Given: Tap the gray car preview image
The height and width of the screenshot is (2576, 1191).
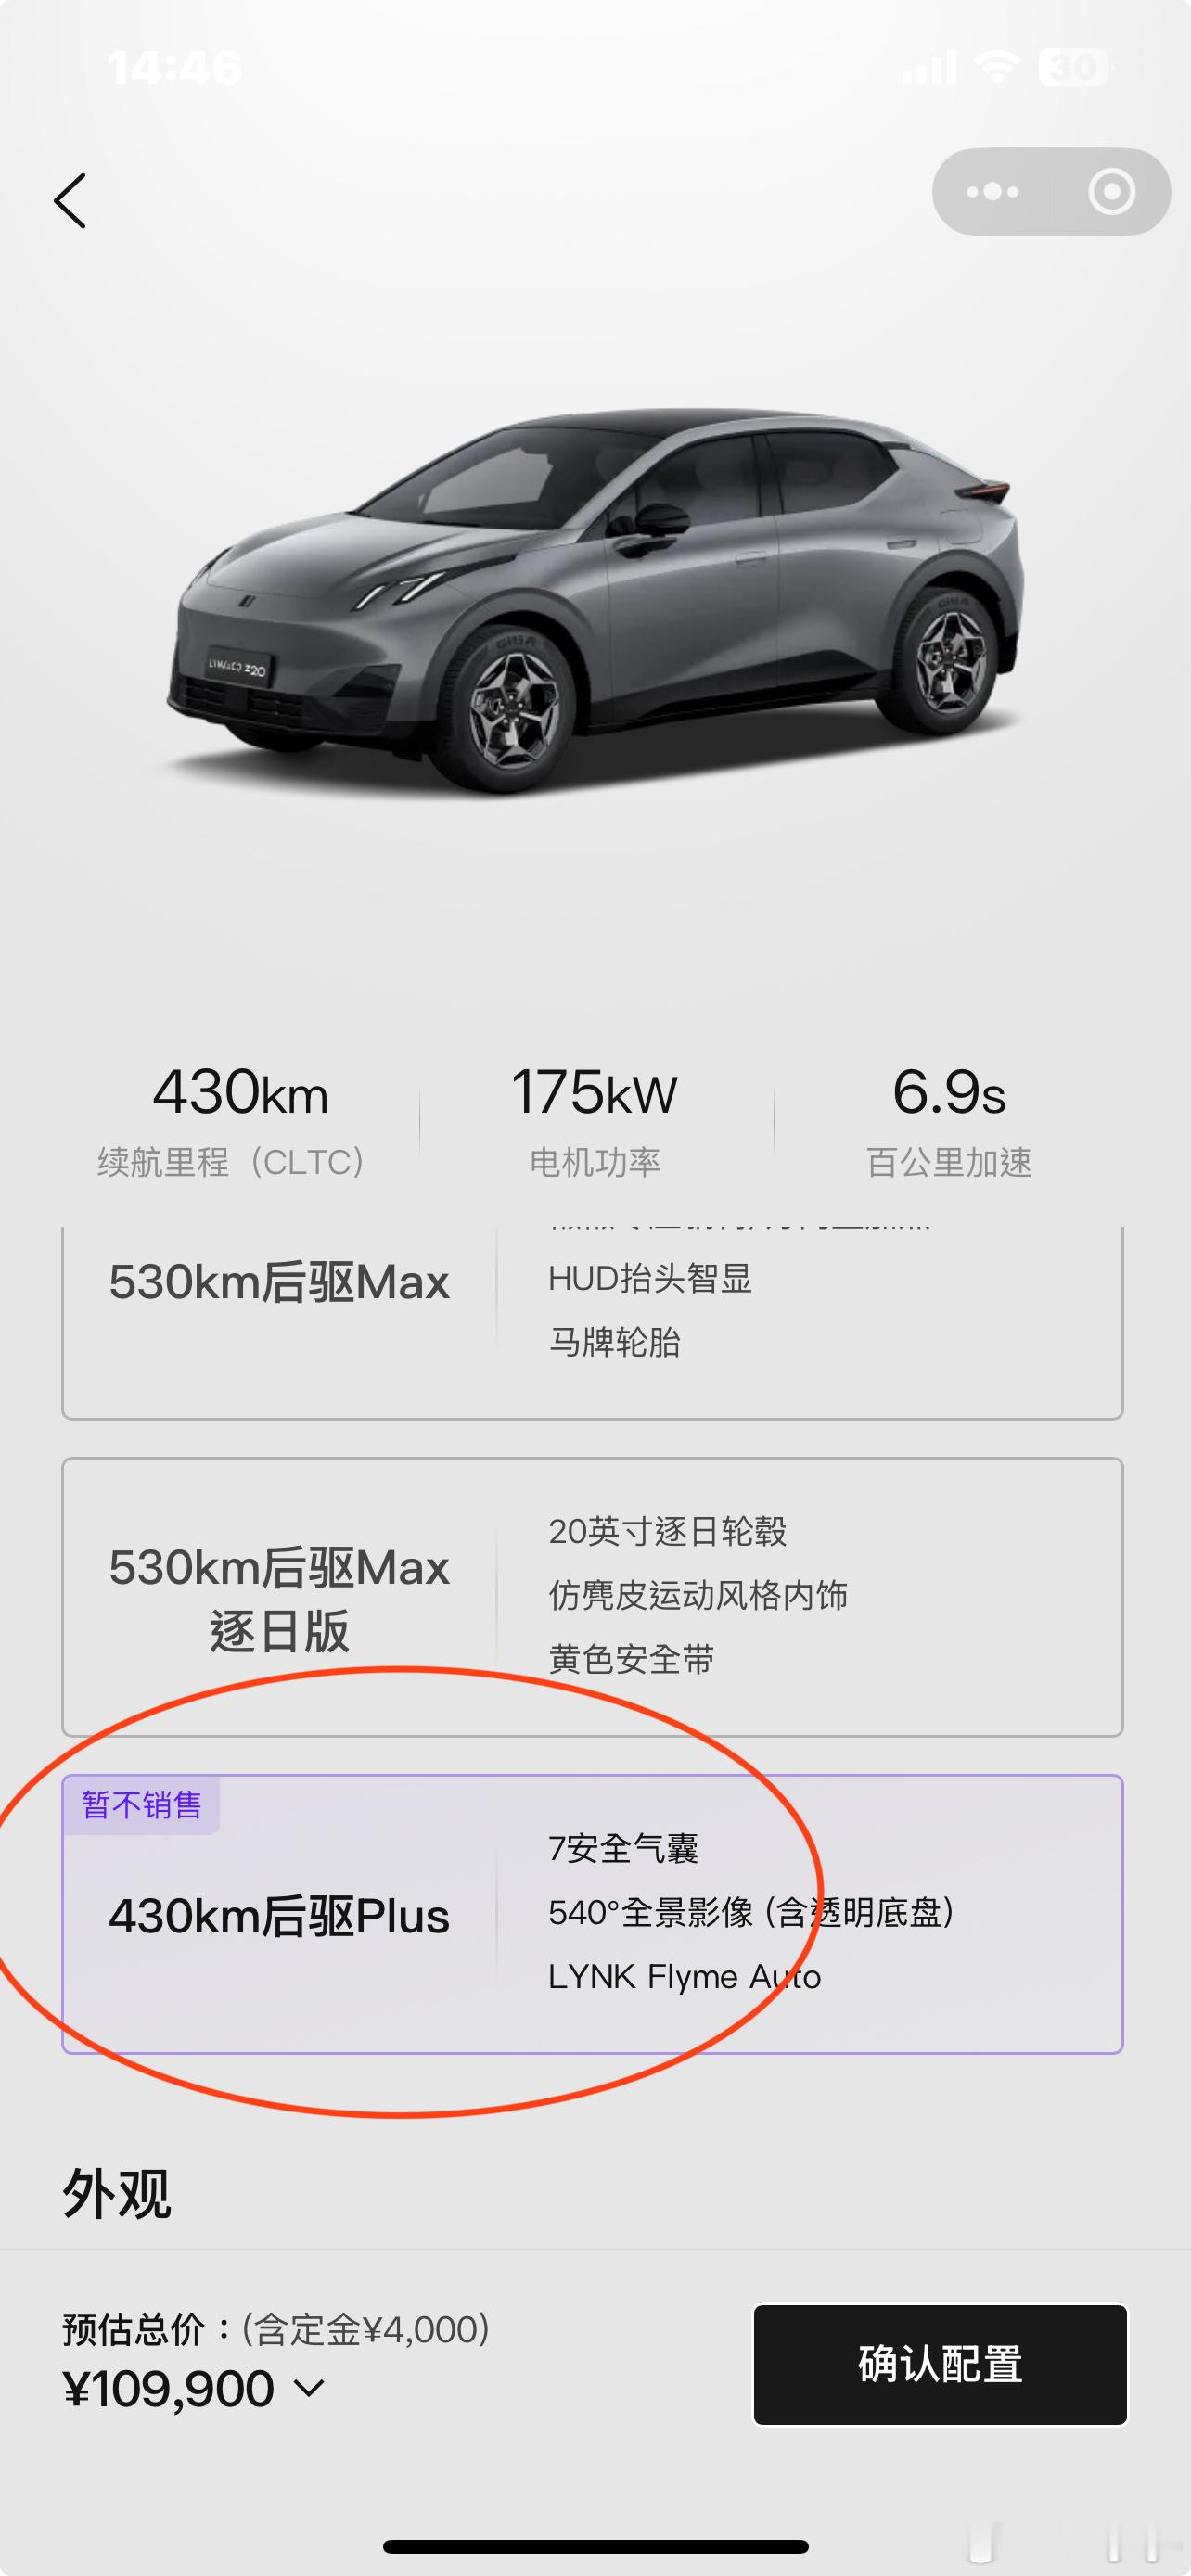Looking at the screenshot, I should 596,600.
